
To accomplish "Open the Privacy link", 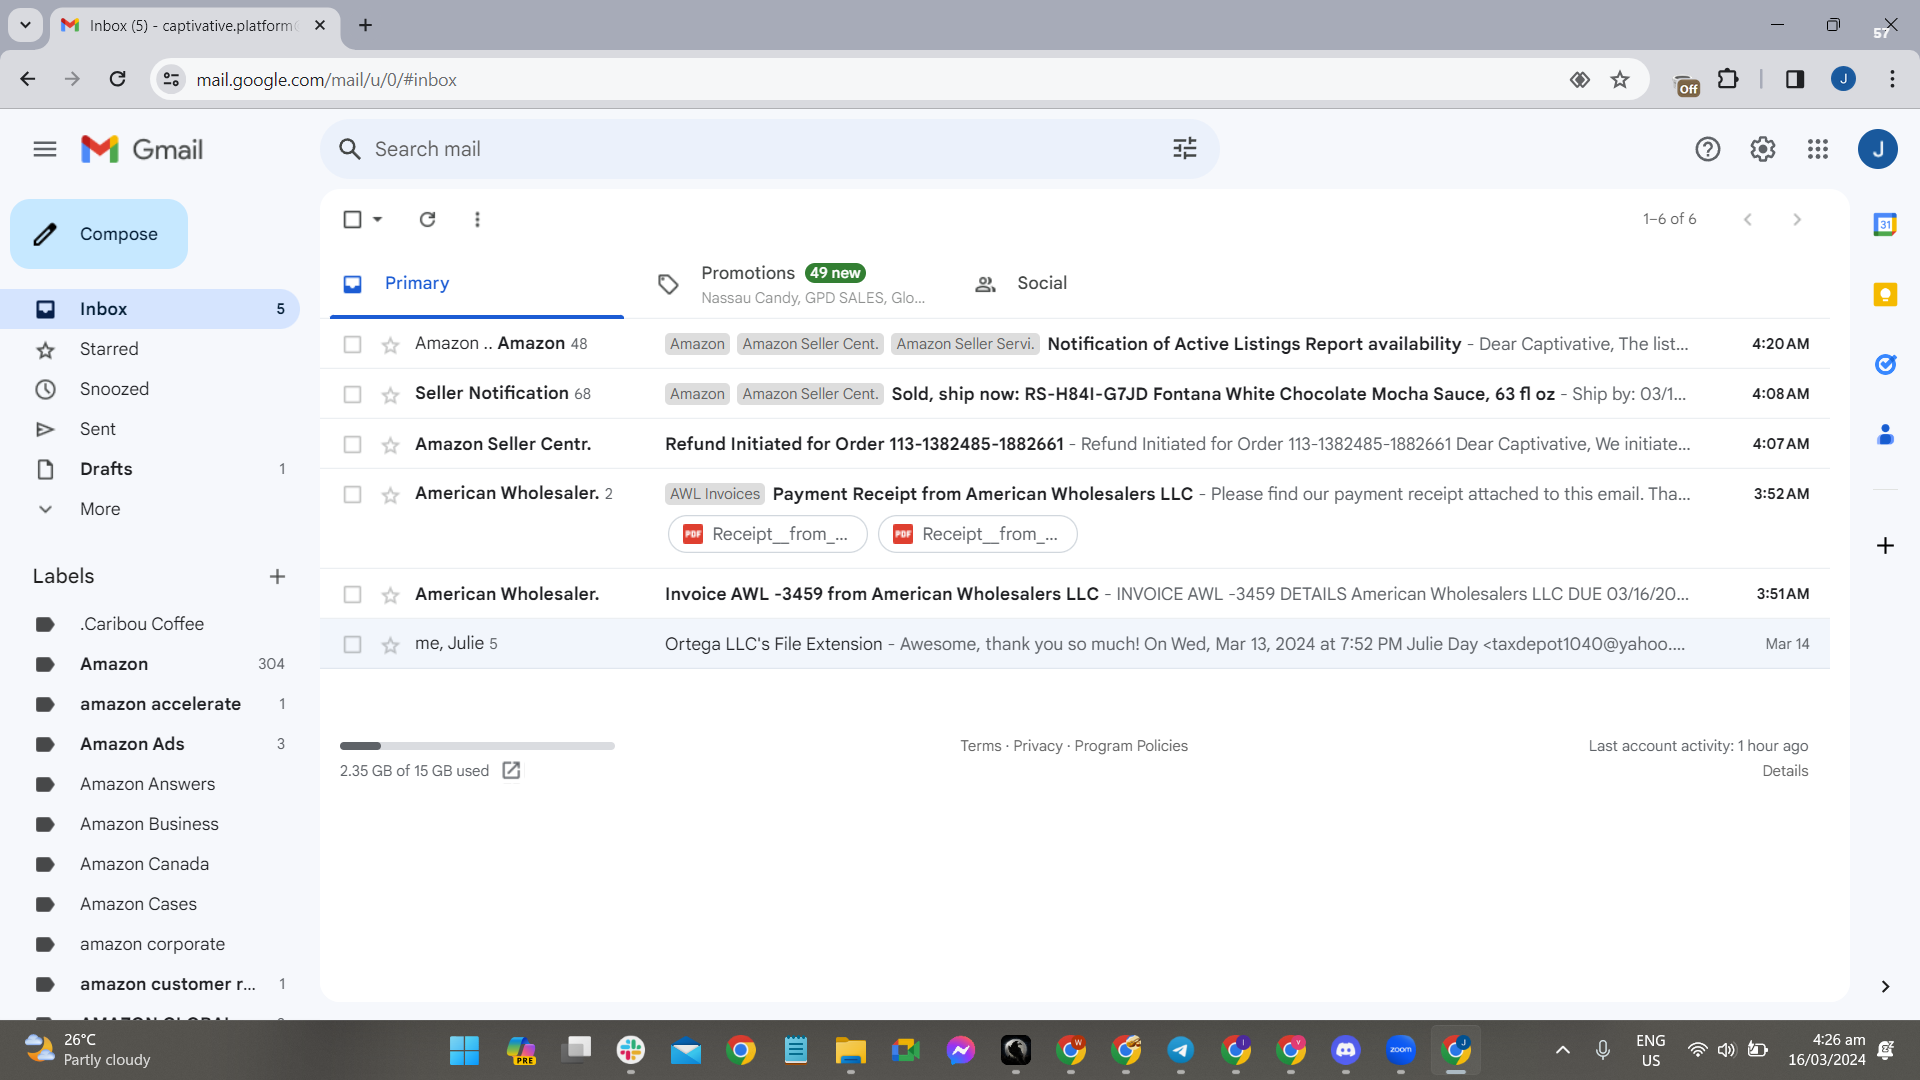I will click(1038, 746).
